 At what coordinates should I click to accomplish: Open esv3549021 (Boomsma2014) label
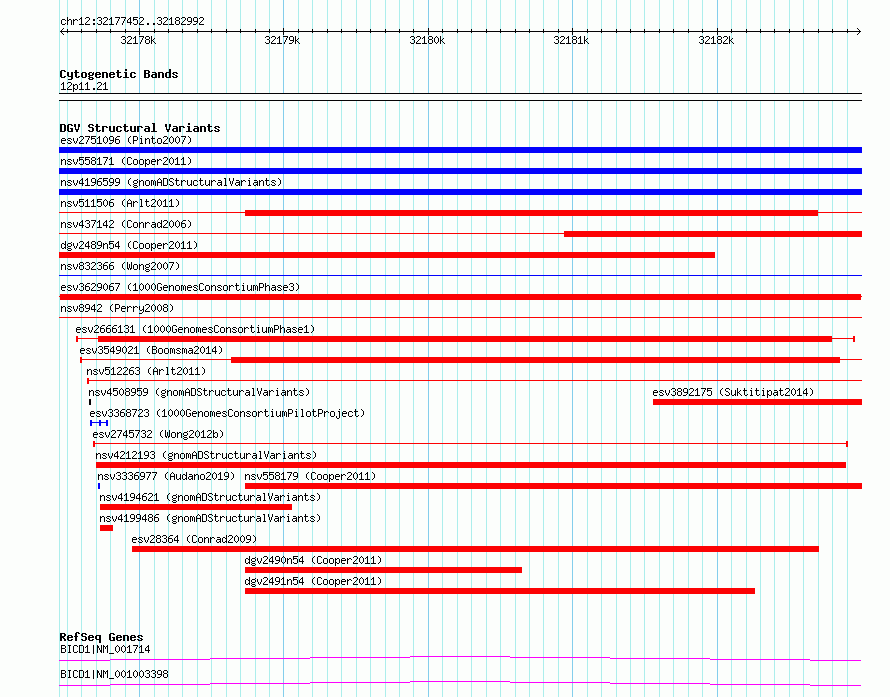point(151,350)
